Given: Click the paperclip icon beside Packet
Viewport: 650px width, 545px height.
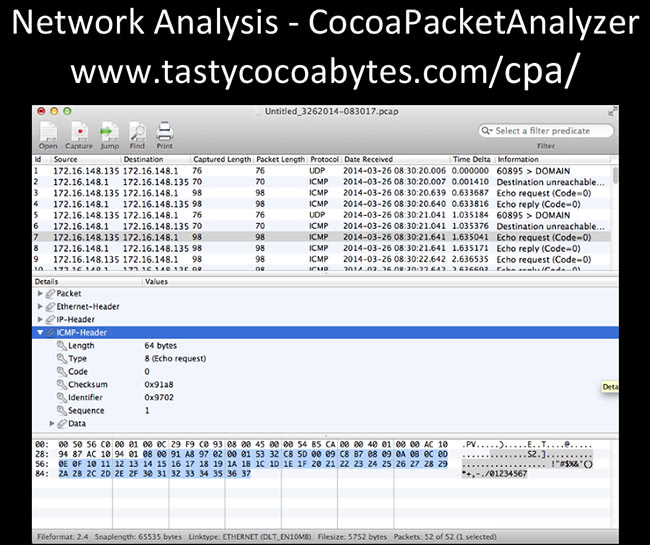Looking at the screenshot, I should [x=50, y=293].
